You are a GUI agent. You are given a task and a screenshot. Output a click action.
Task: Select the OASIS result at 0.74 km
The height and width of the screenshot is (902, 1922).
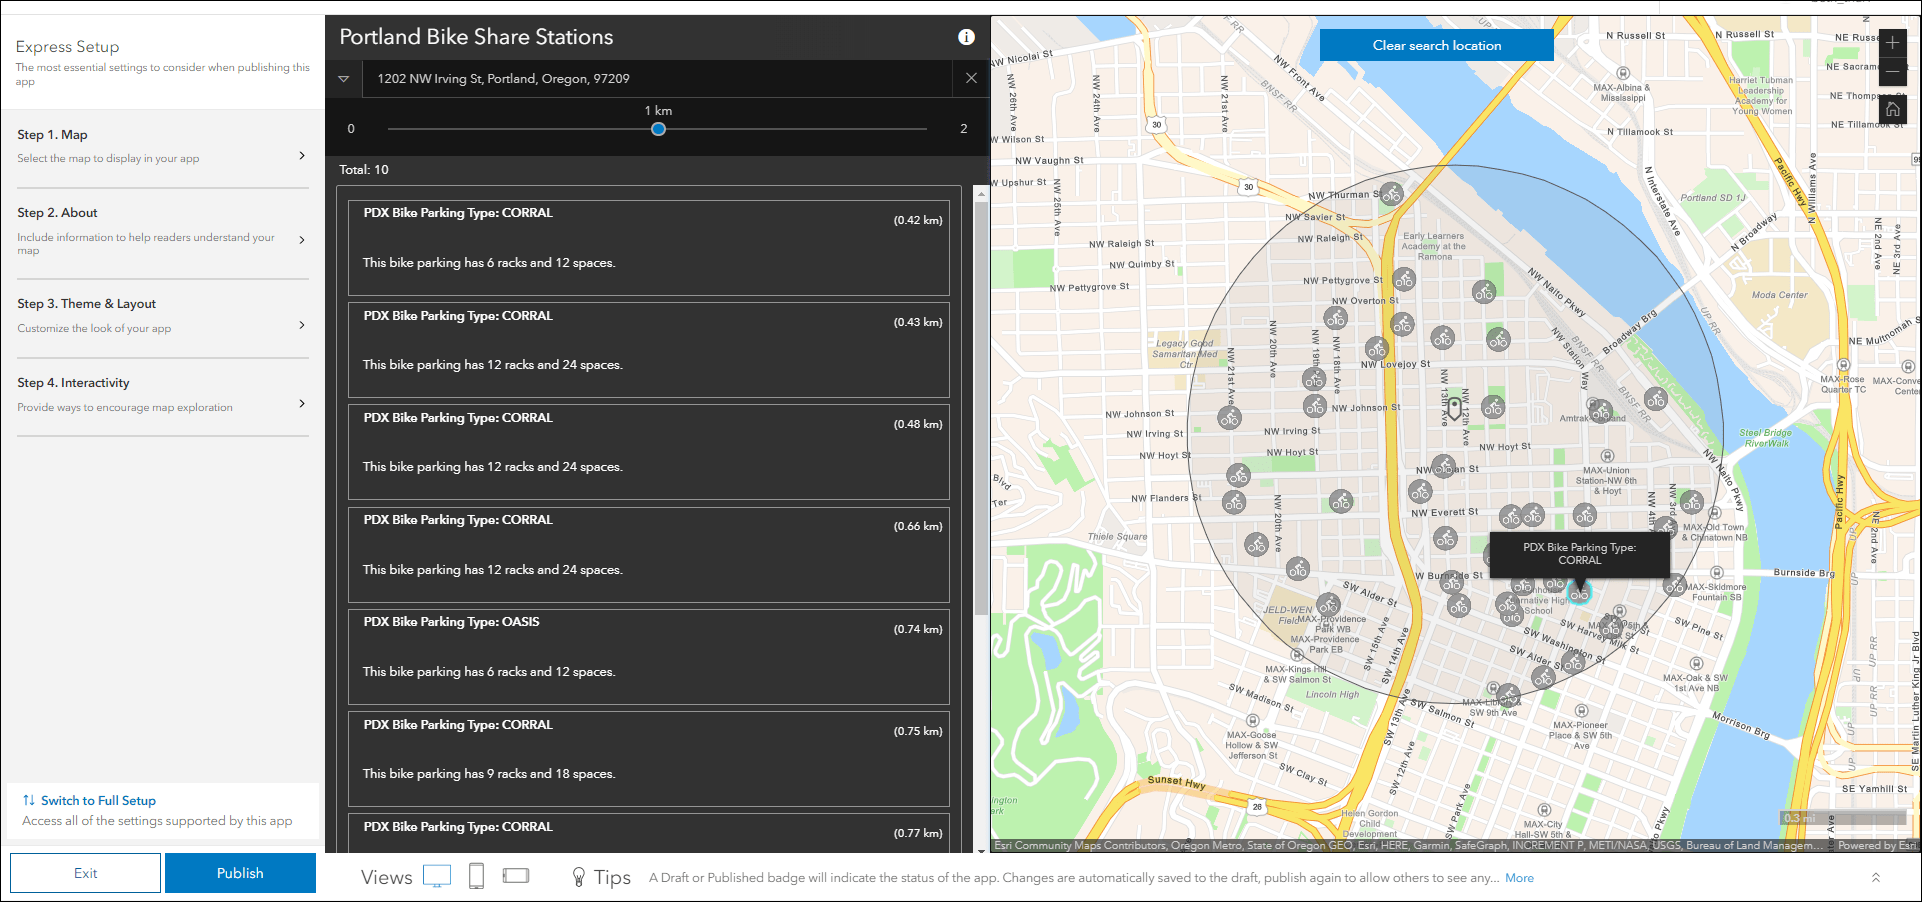coord(649,656)
